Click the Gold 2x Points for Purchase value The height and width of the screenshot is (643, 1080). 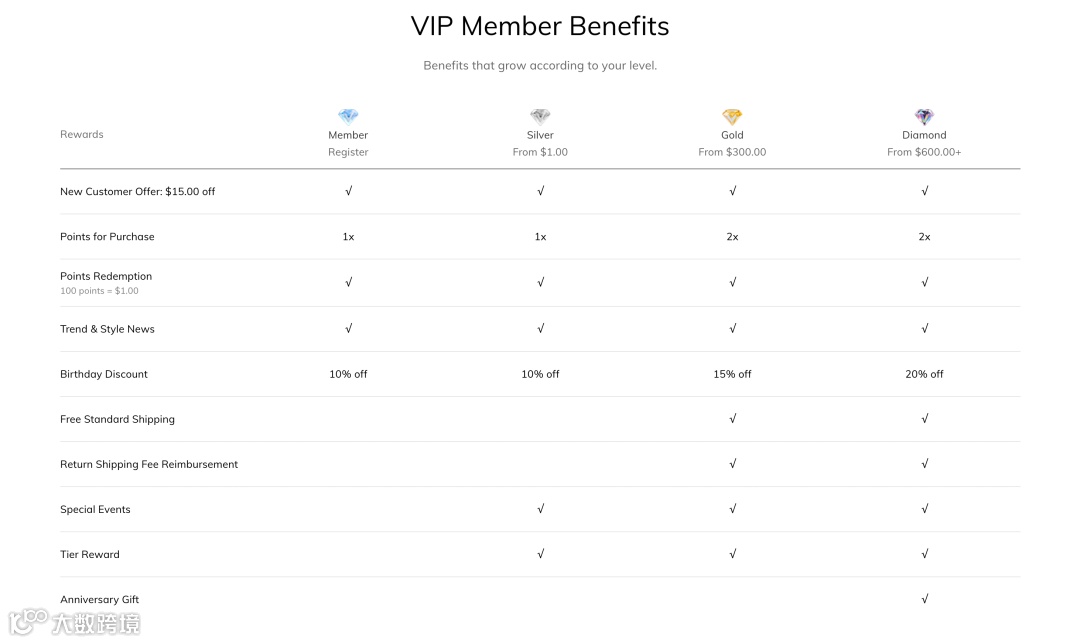732,237
